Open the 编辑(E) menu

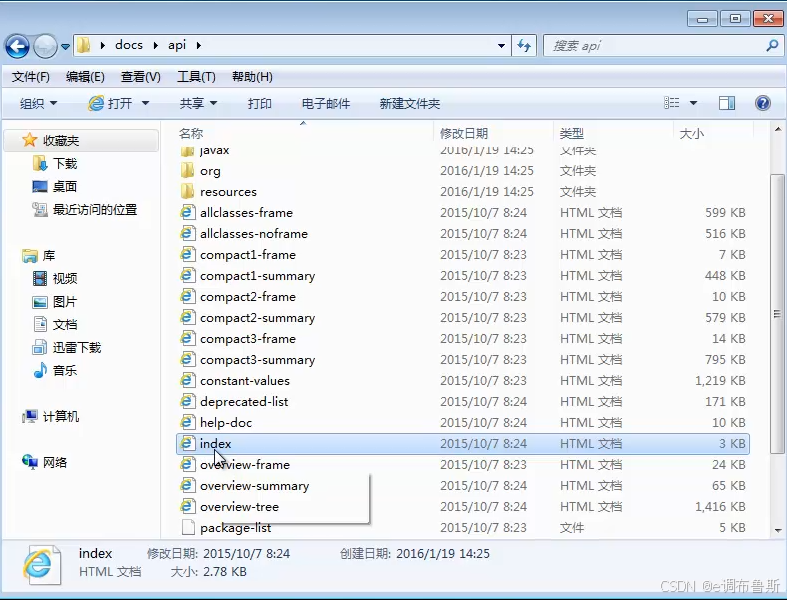[x=85, y=77]
